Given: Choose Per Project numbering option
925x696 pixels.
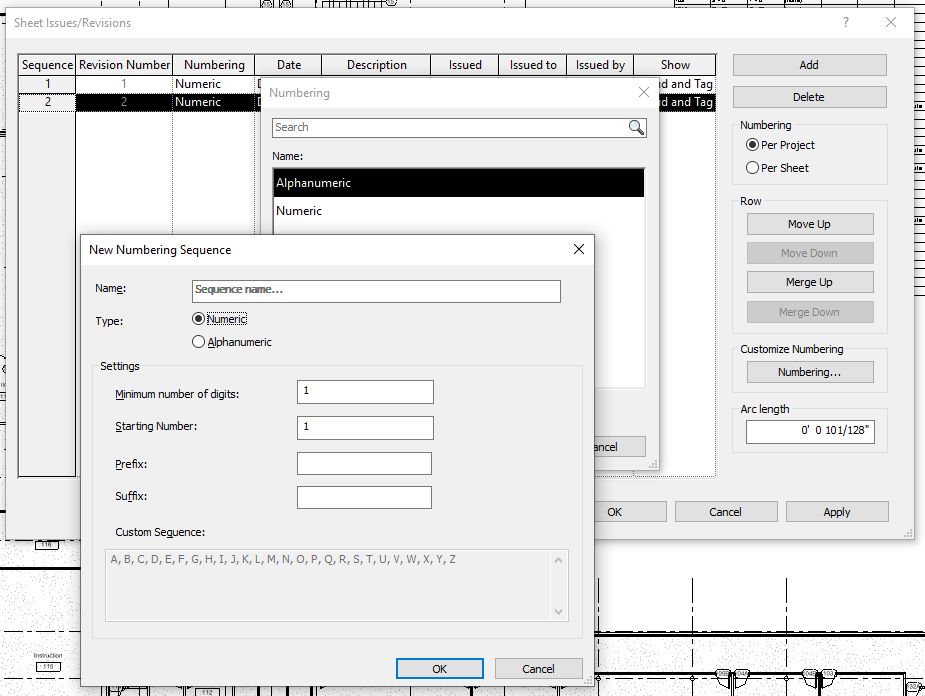Looking at the screenshot, I should tap(753, 145).
